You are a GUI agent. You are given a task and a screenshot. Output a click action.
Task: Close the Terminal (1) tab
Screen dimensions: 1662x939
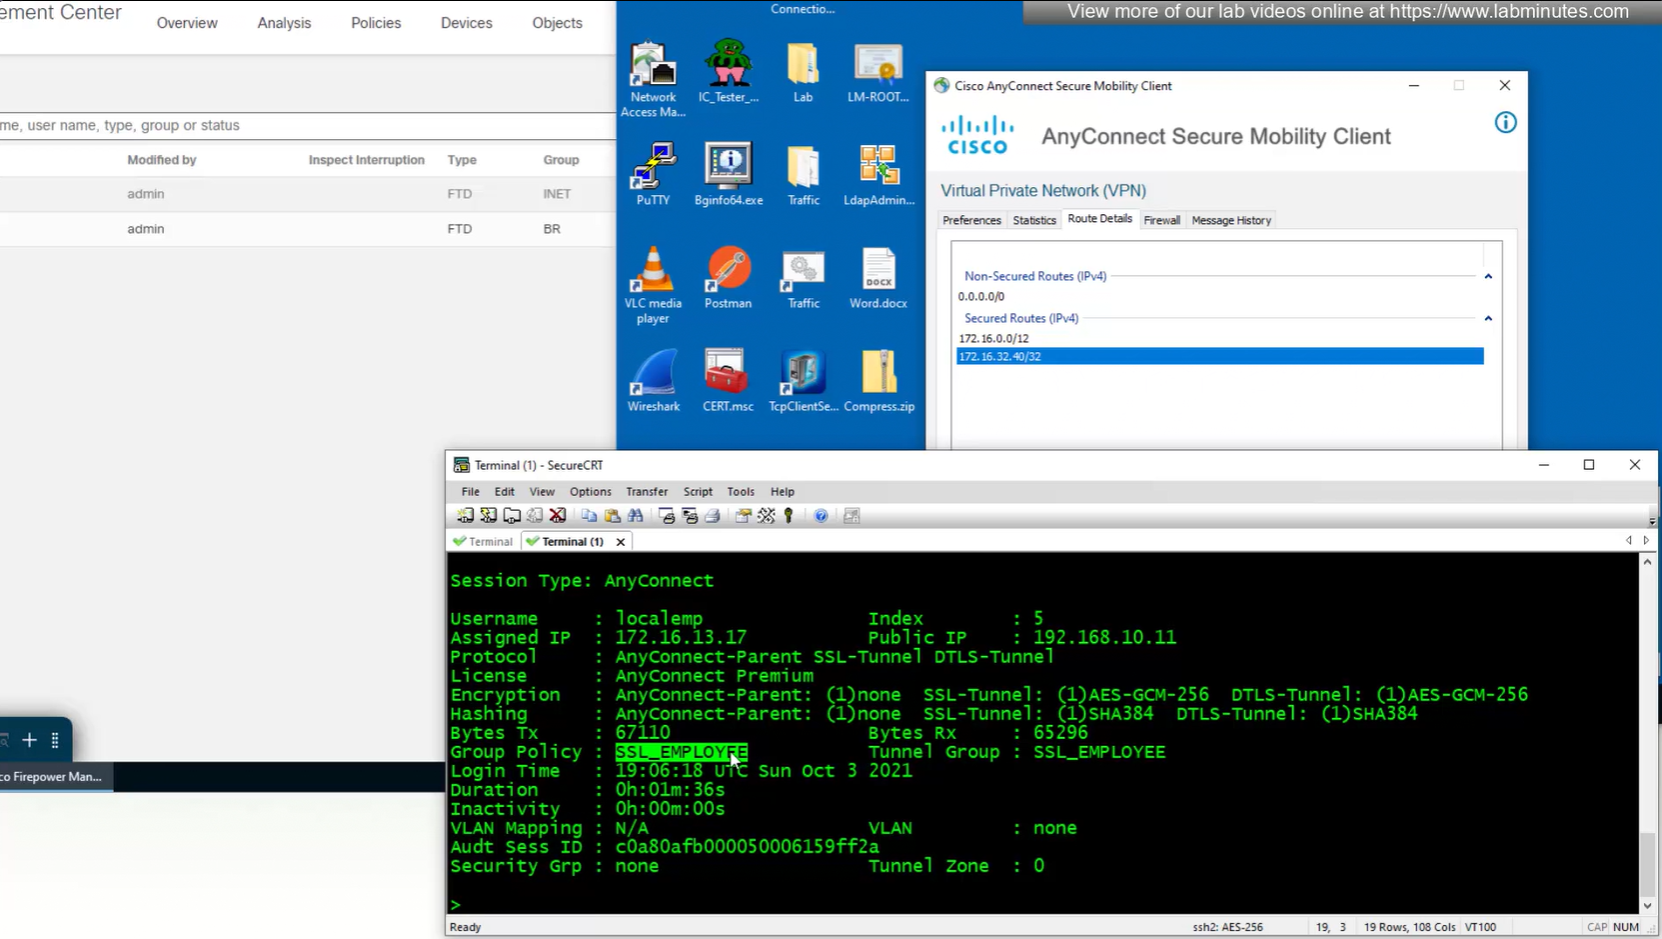pyautogui.click(x=621, y=542)
